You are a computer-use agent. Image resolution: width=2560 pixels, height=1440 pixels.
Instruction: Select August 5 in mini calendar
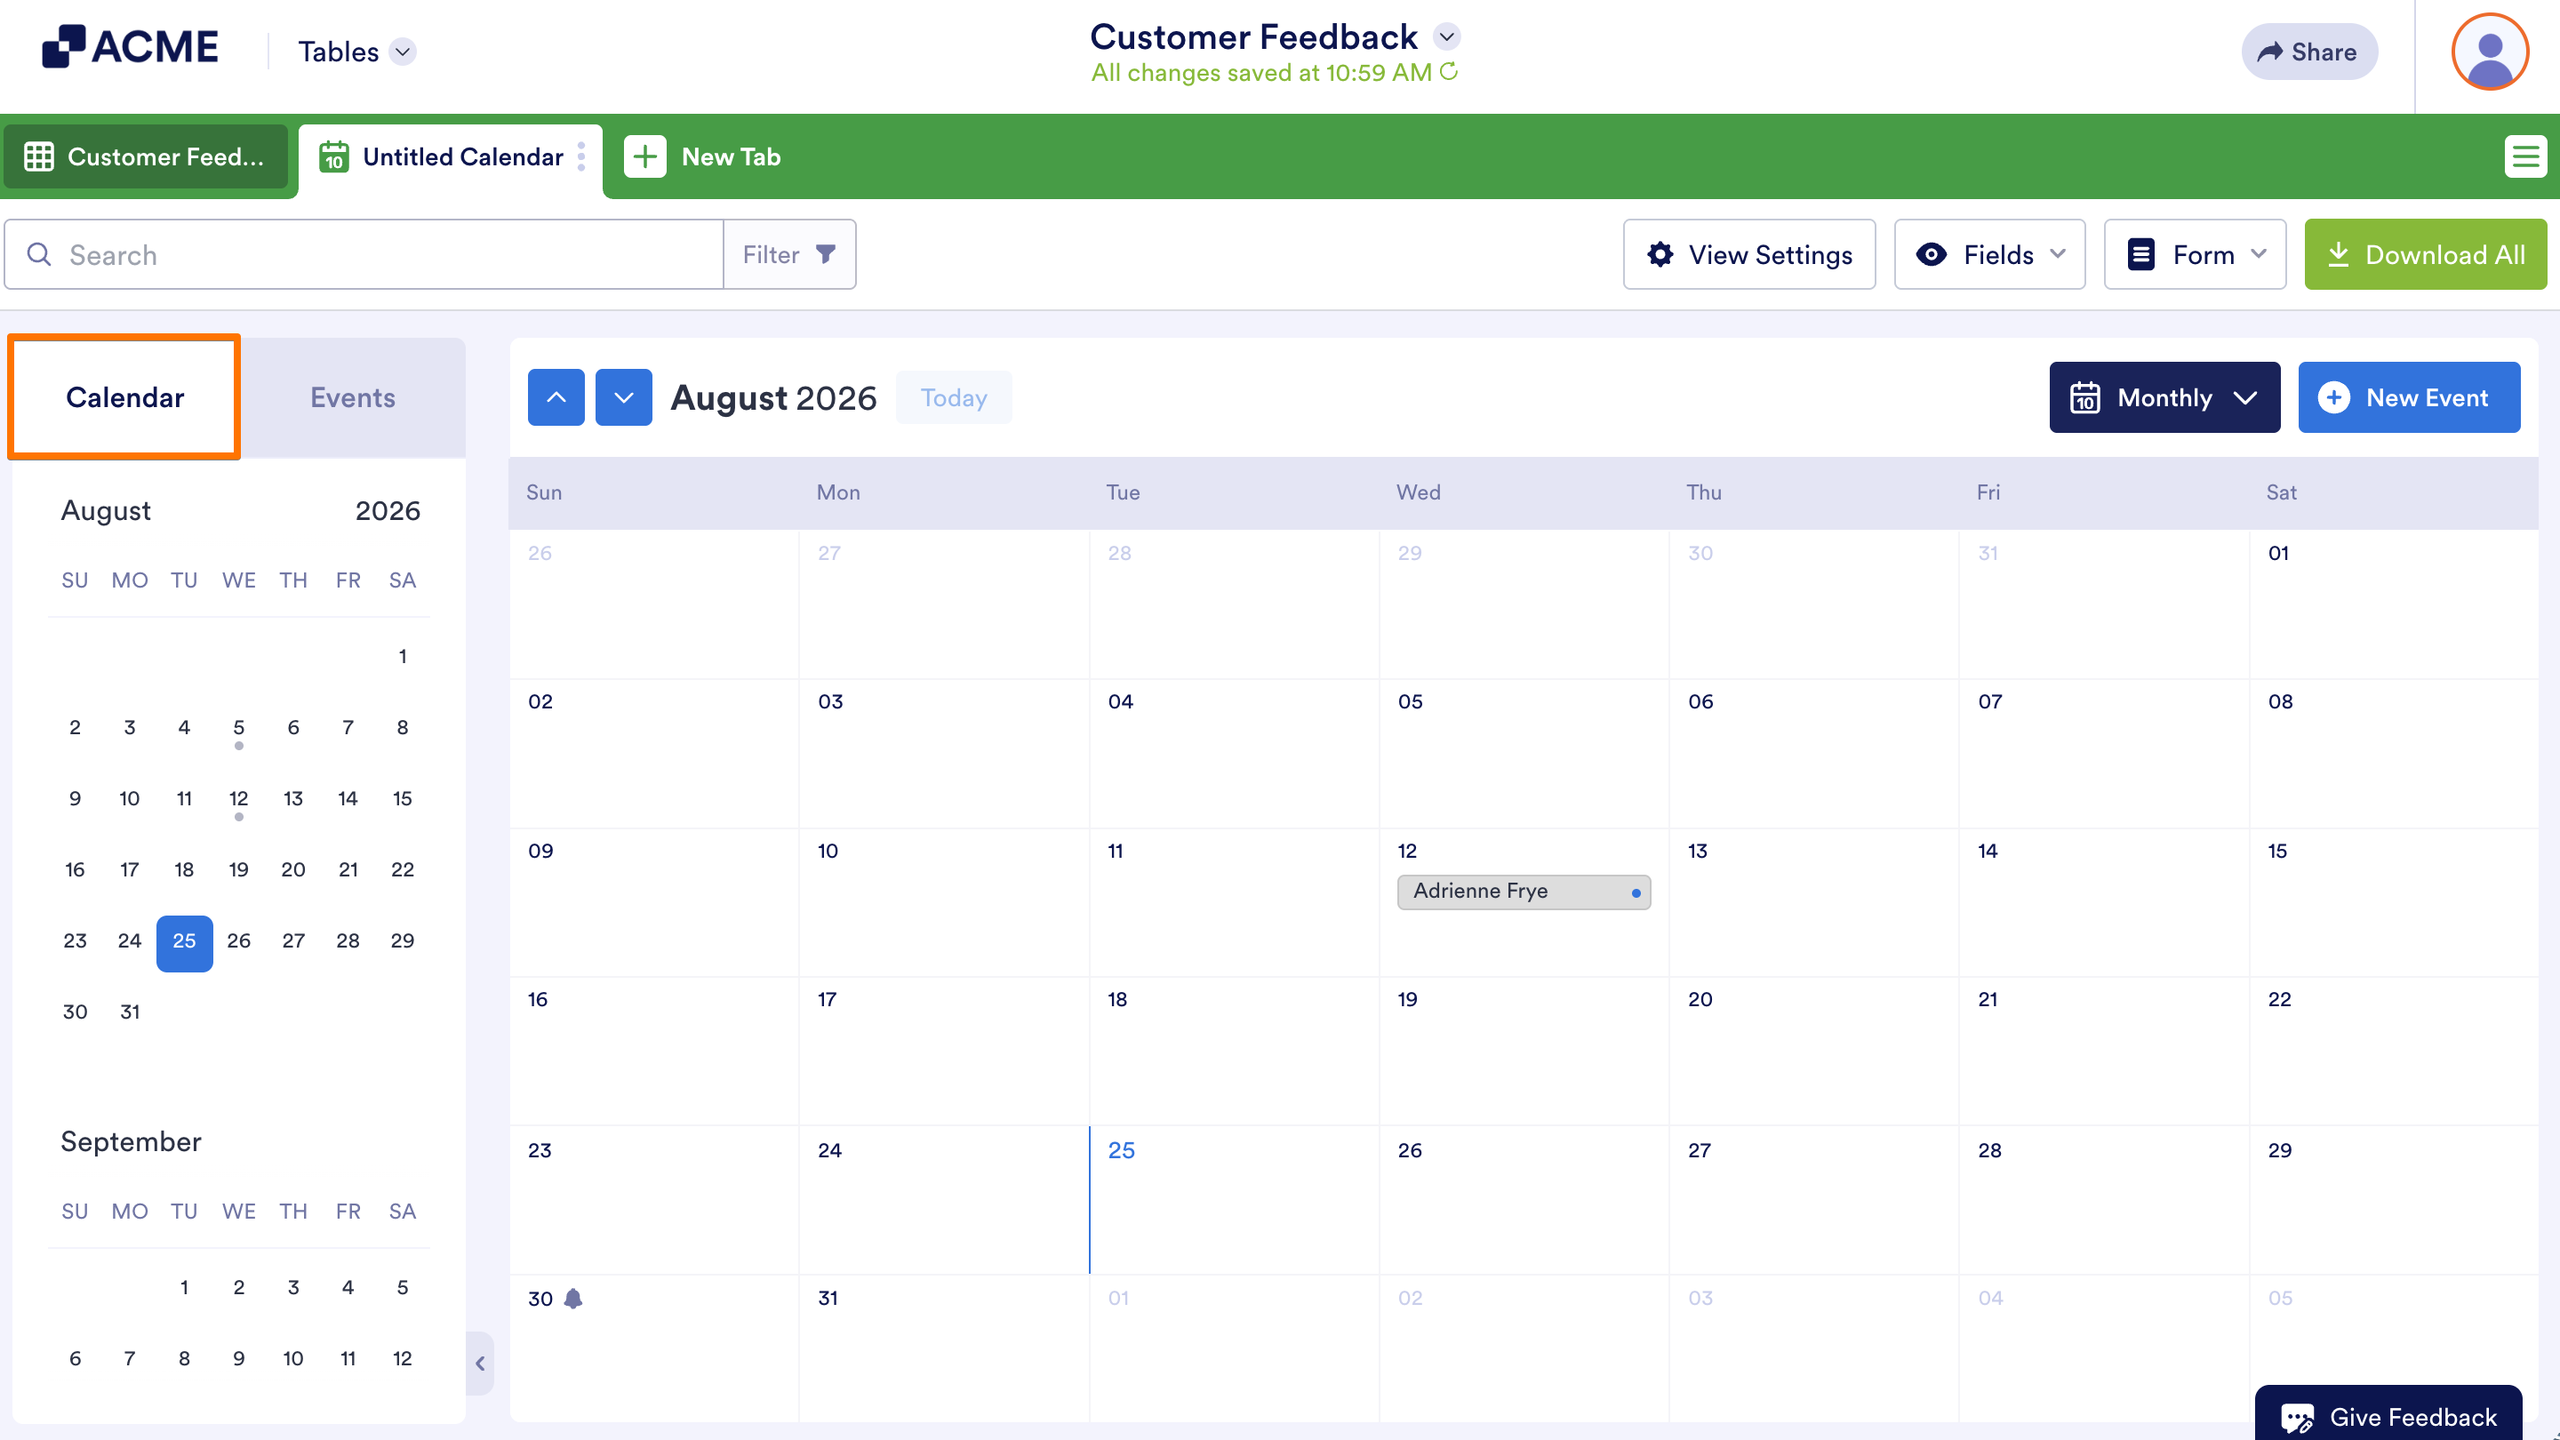click(238, 727)
